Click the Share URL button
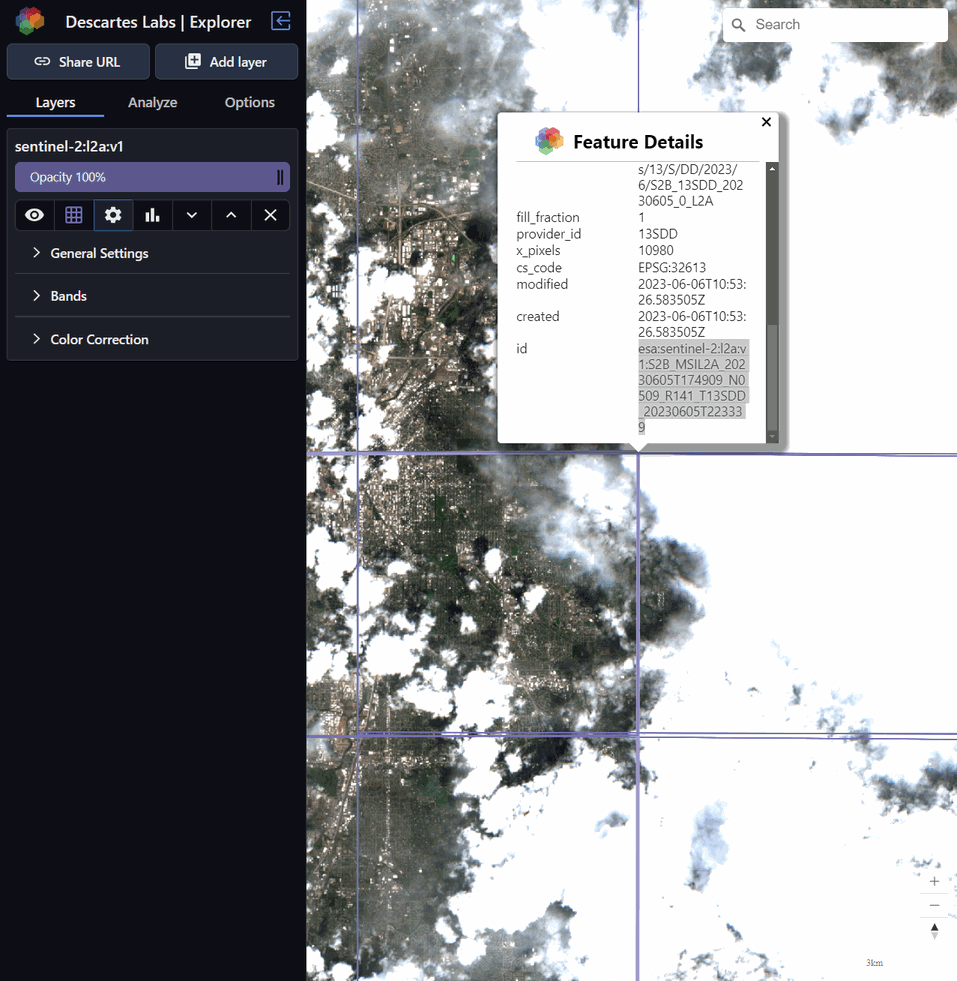 tap(78, 61)
